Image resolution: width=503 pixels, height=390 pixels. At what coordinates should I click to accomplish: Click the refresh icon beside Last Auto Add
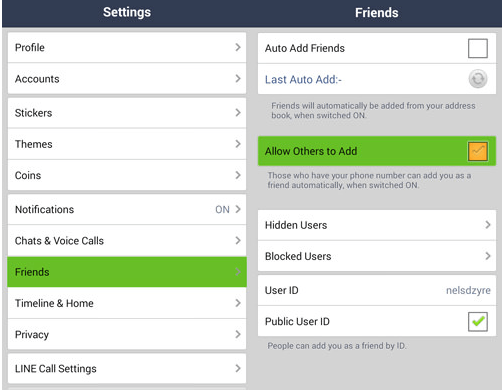pyautogui.click(x=478, y=79)
